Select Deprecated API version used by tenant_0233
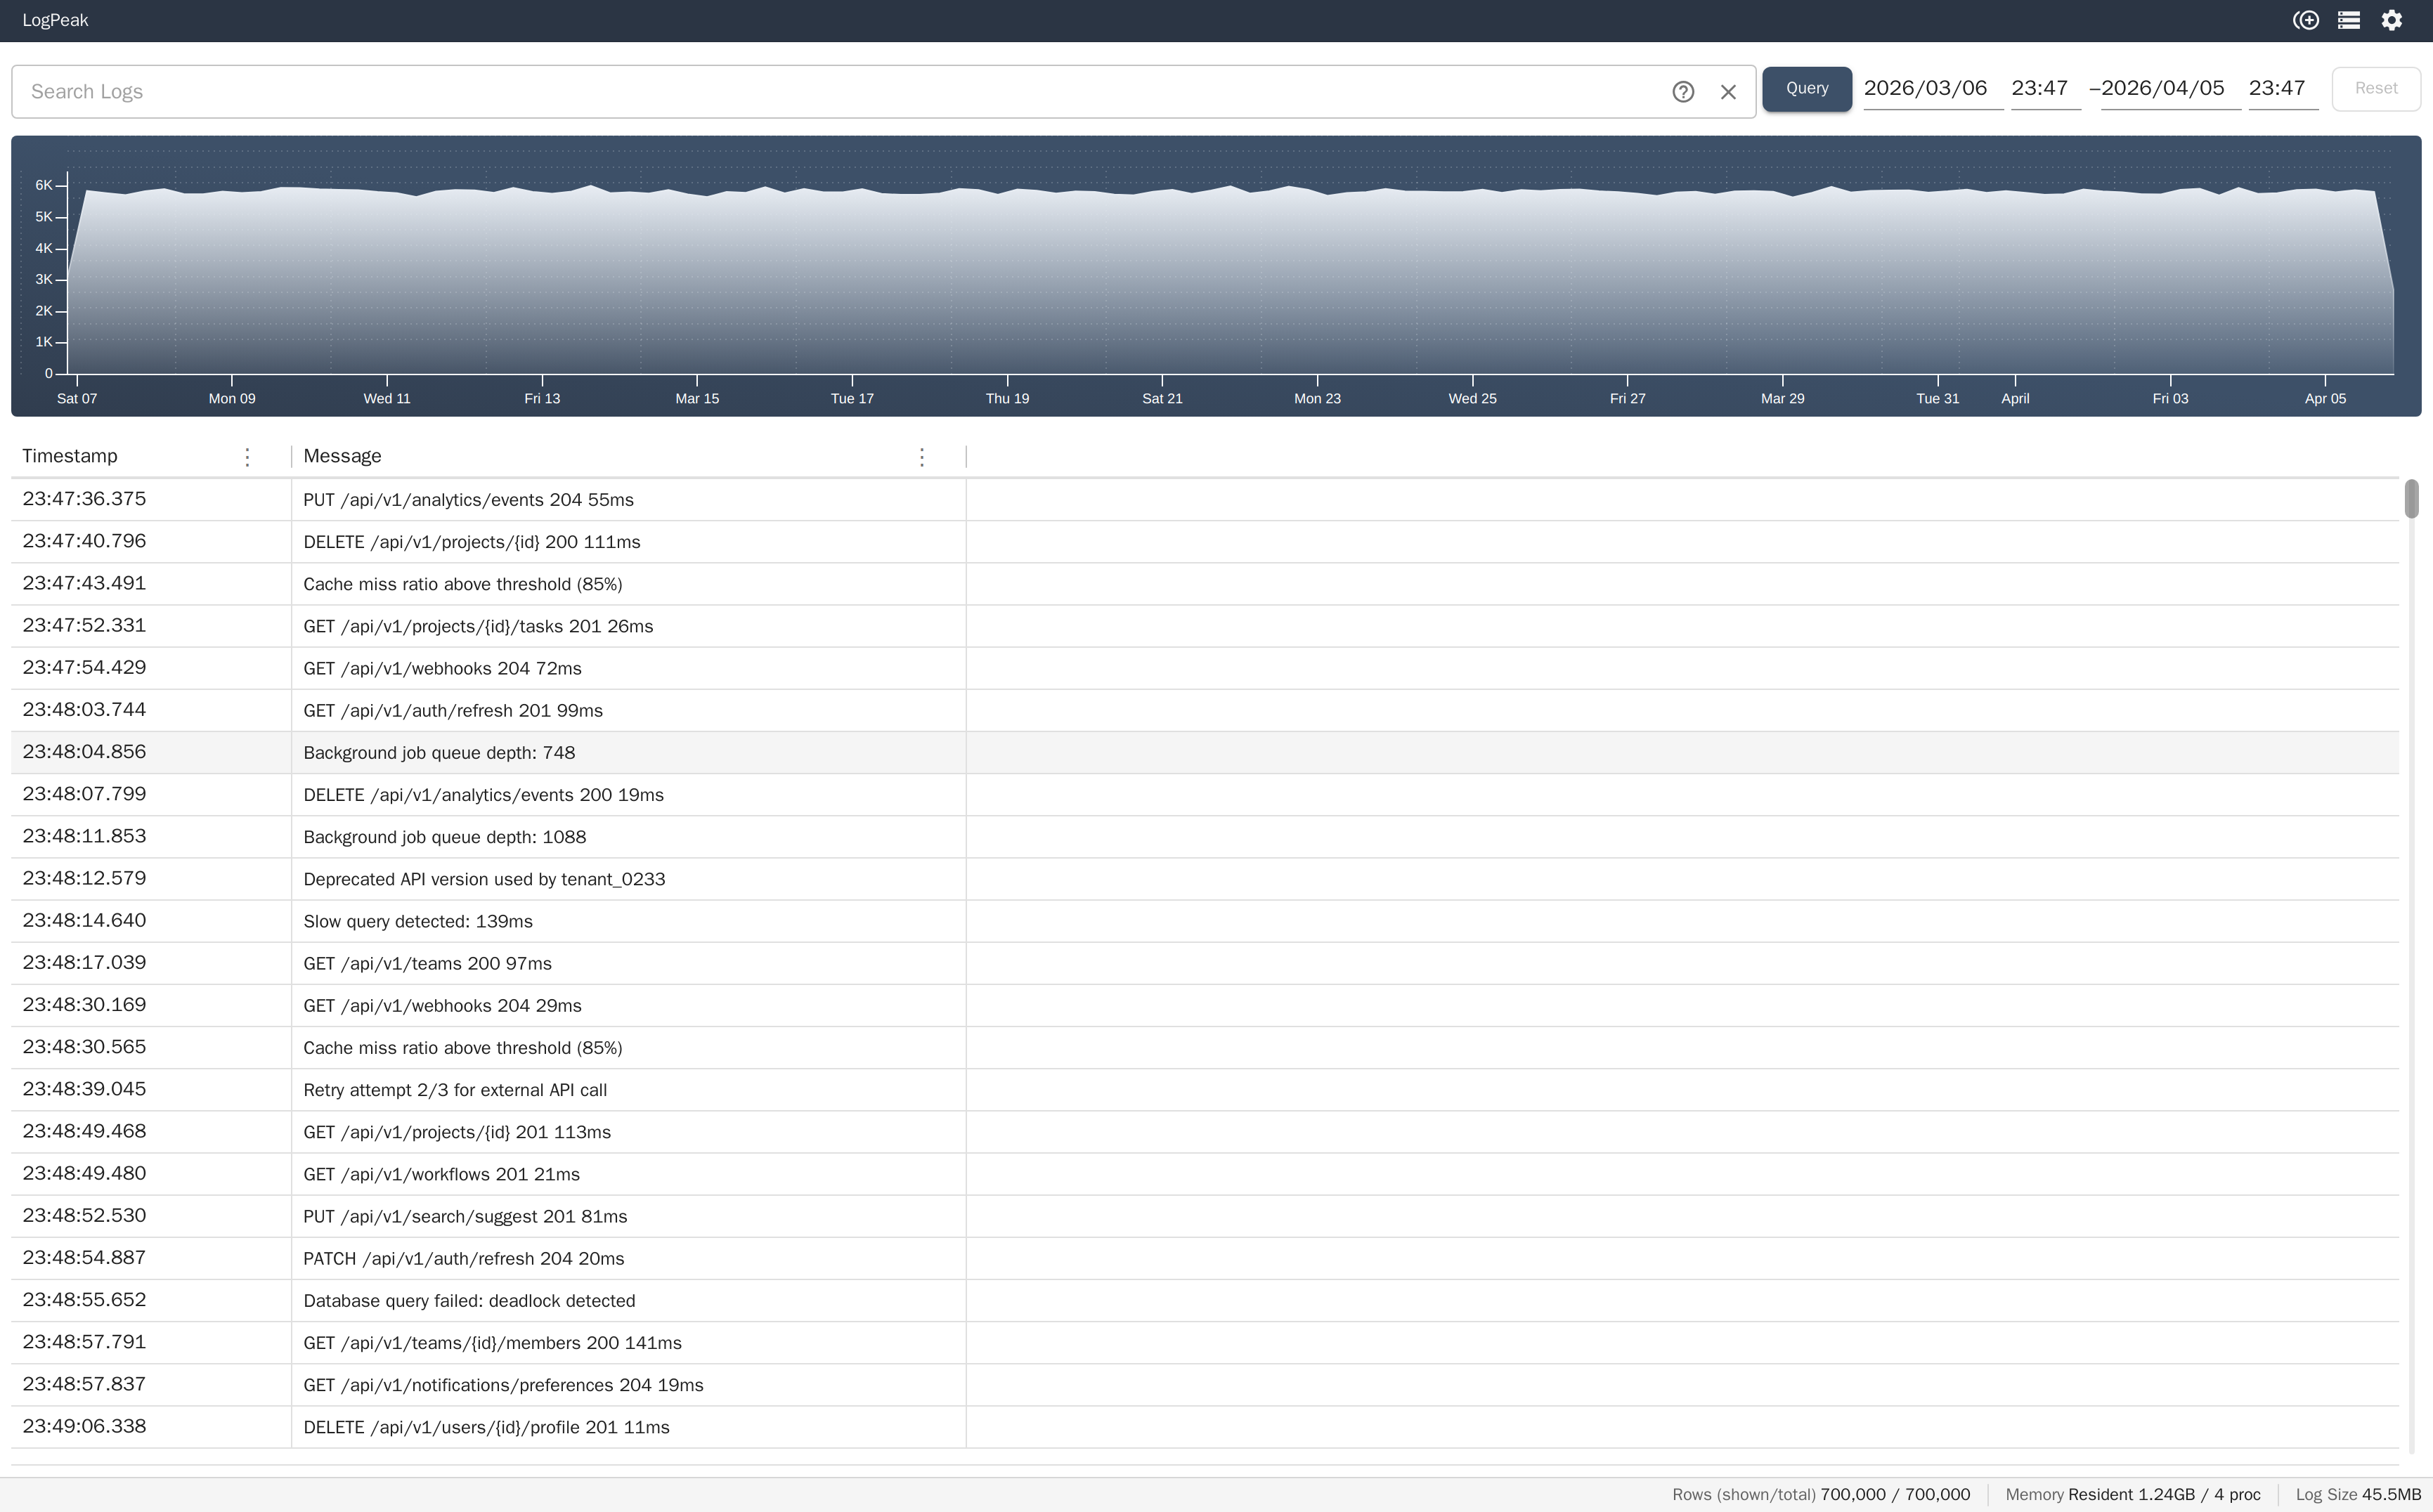The image size is (2433, 1512). pyautogui.click(x=484, y=879)
